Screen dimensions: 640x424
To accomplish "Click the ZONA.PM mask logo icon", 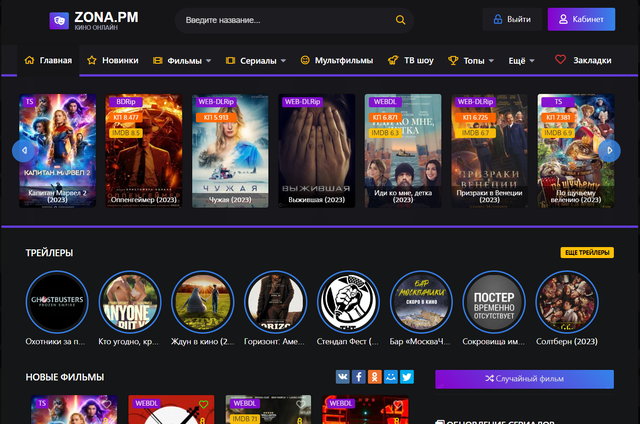I will 59,20.
